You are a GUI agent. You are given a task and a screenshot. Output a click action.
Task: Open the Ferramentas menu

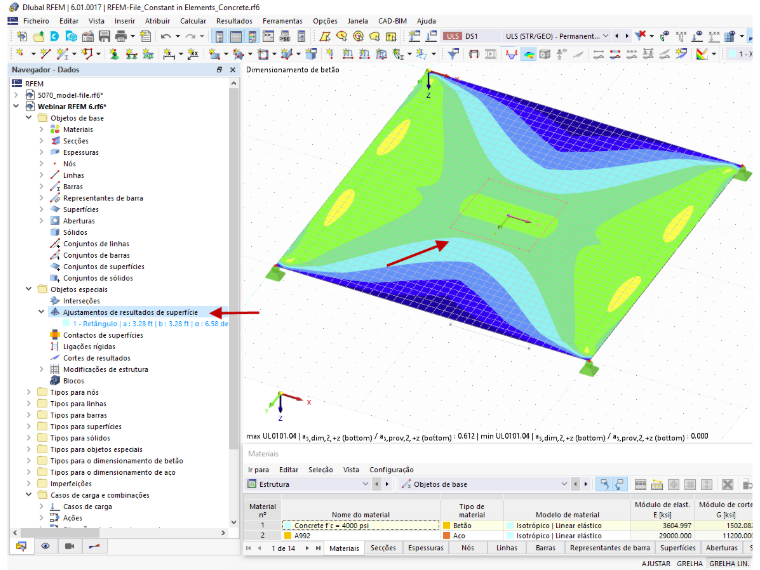[x=283, y=21]
